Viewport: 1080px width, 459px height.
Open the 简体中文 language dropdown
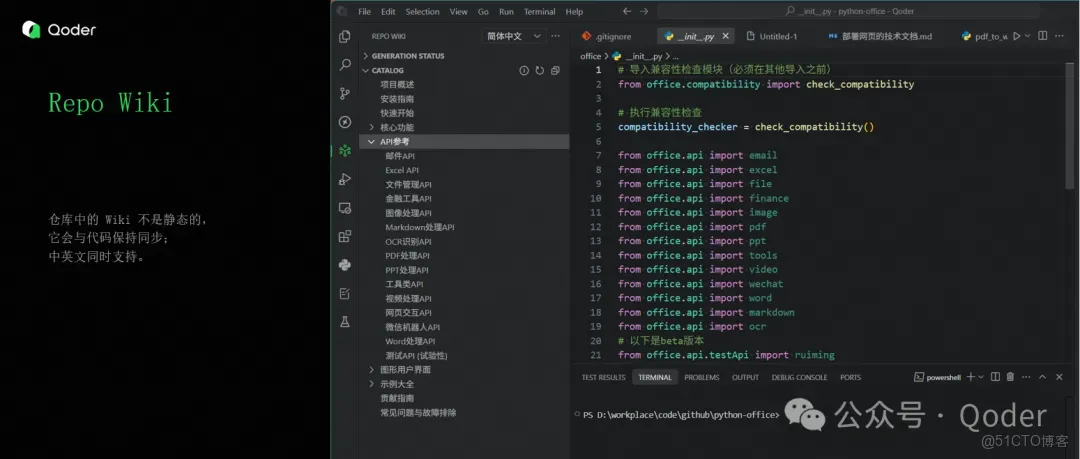tap(515, 36)
